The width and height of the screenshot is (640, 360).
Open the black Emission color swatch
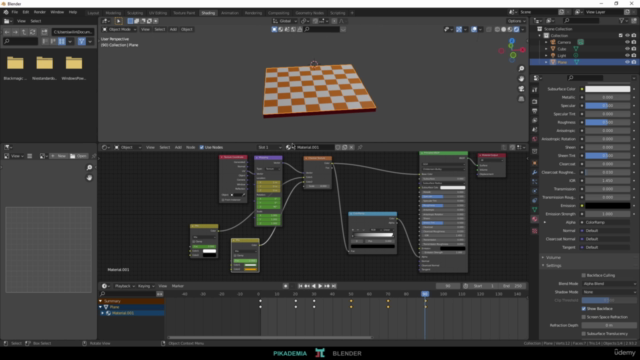[x=607, y=206]
